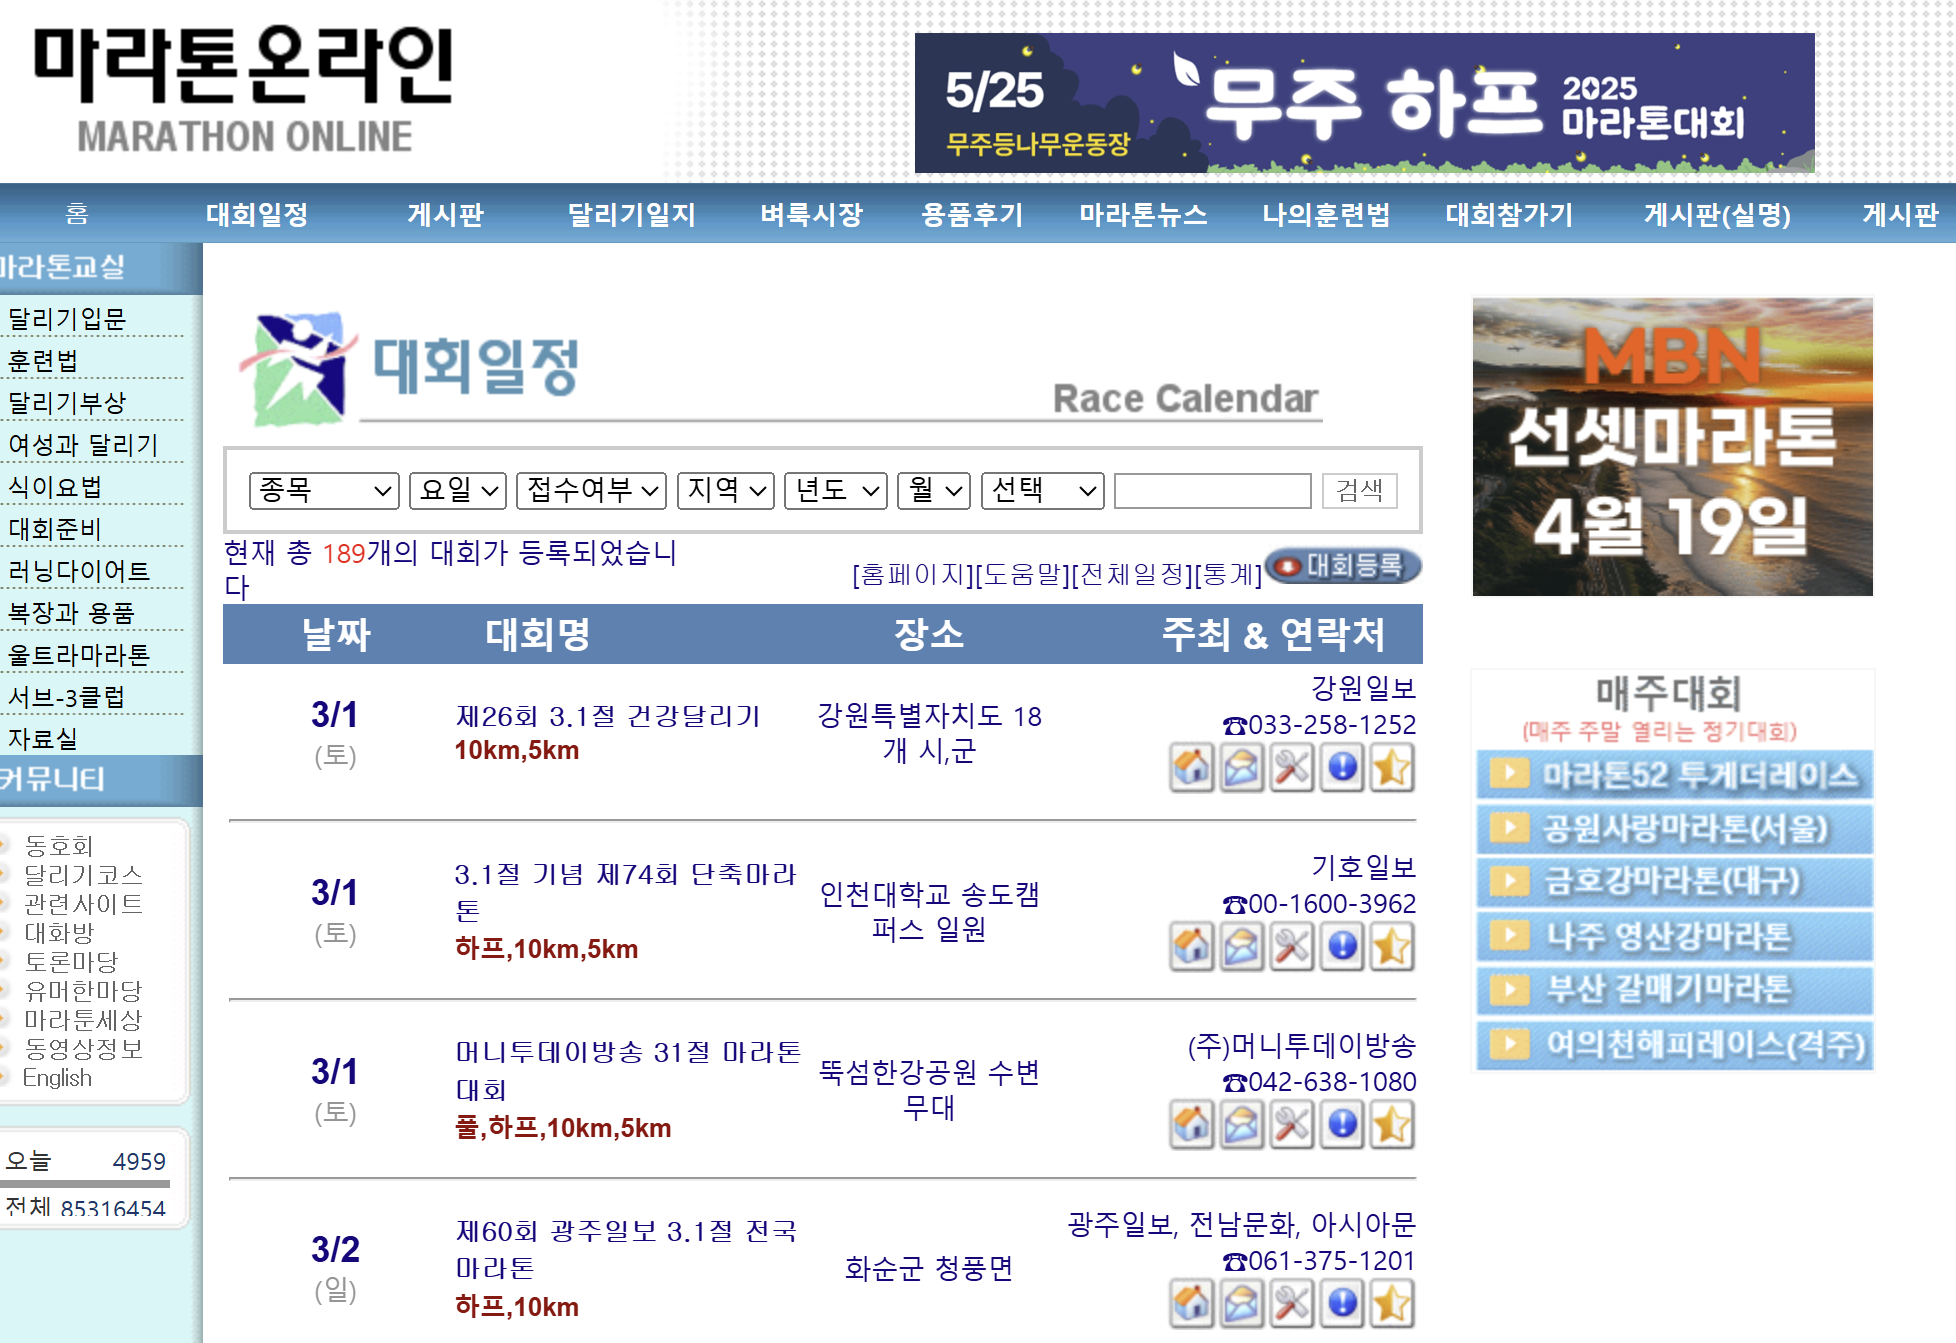Open 대회일정 in top navigation
This screenshot has width=1956, height=1343.
[x=257, y=214]
